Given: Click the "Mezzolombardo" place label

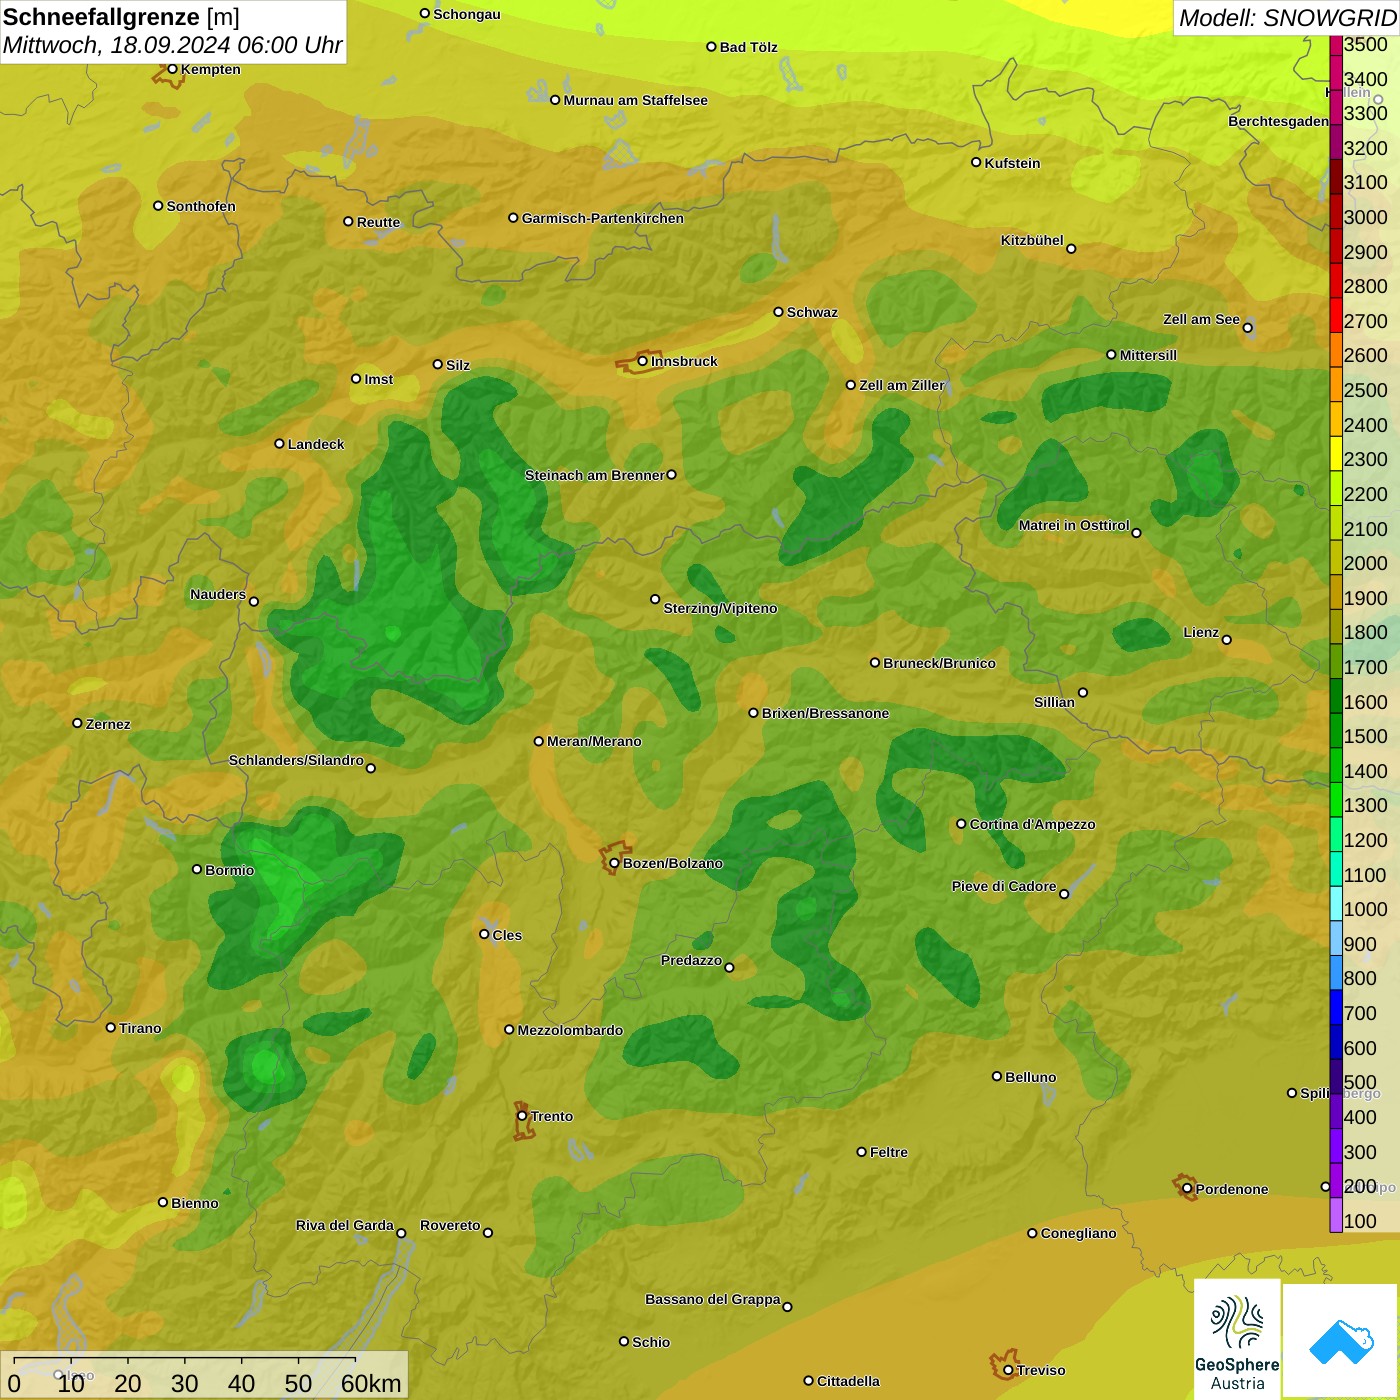Looking at the screenshot, I should [570, 1030].
